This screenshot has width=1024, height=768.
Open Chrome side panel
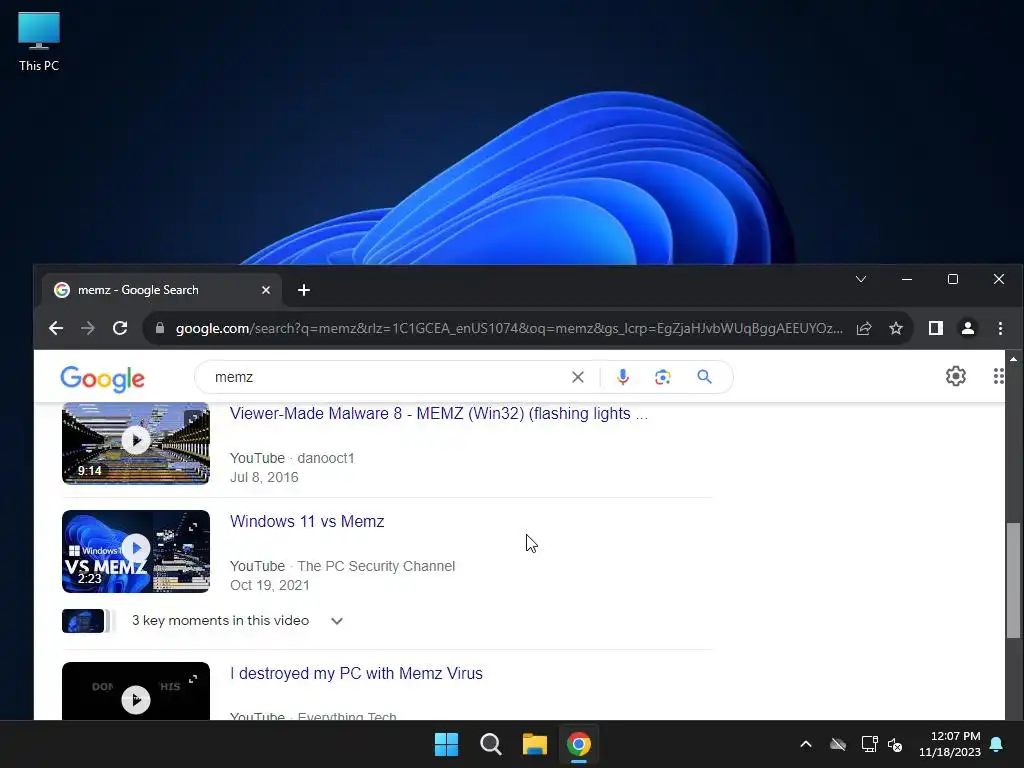pos(936,328)
